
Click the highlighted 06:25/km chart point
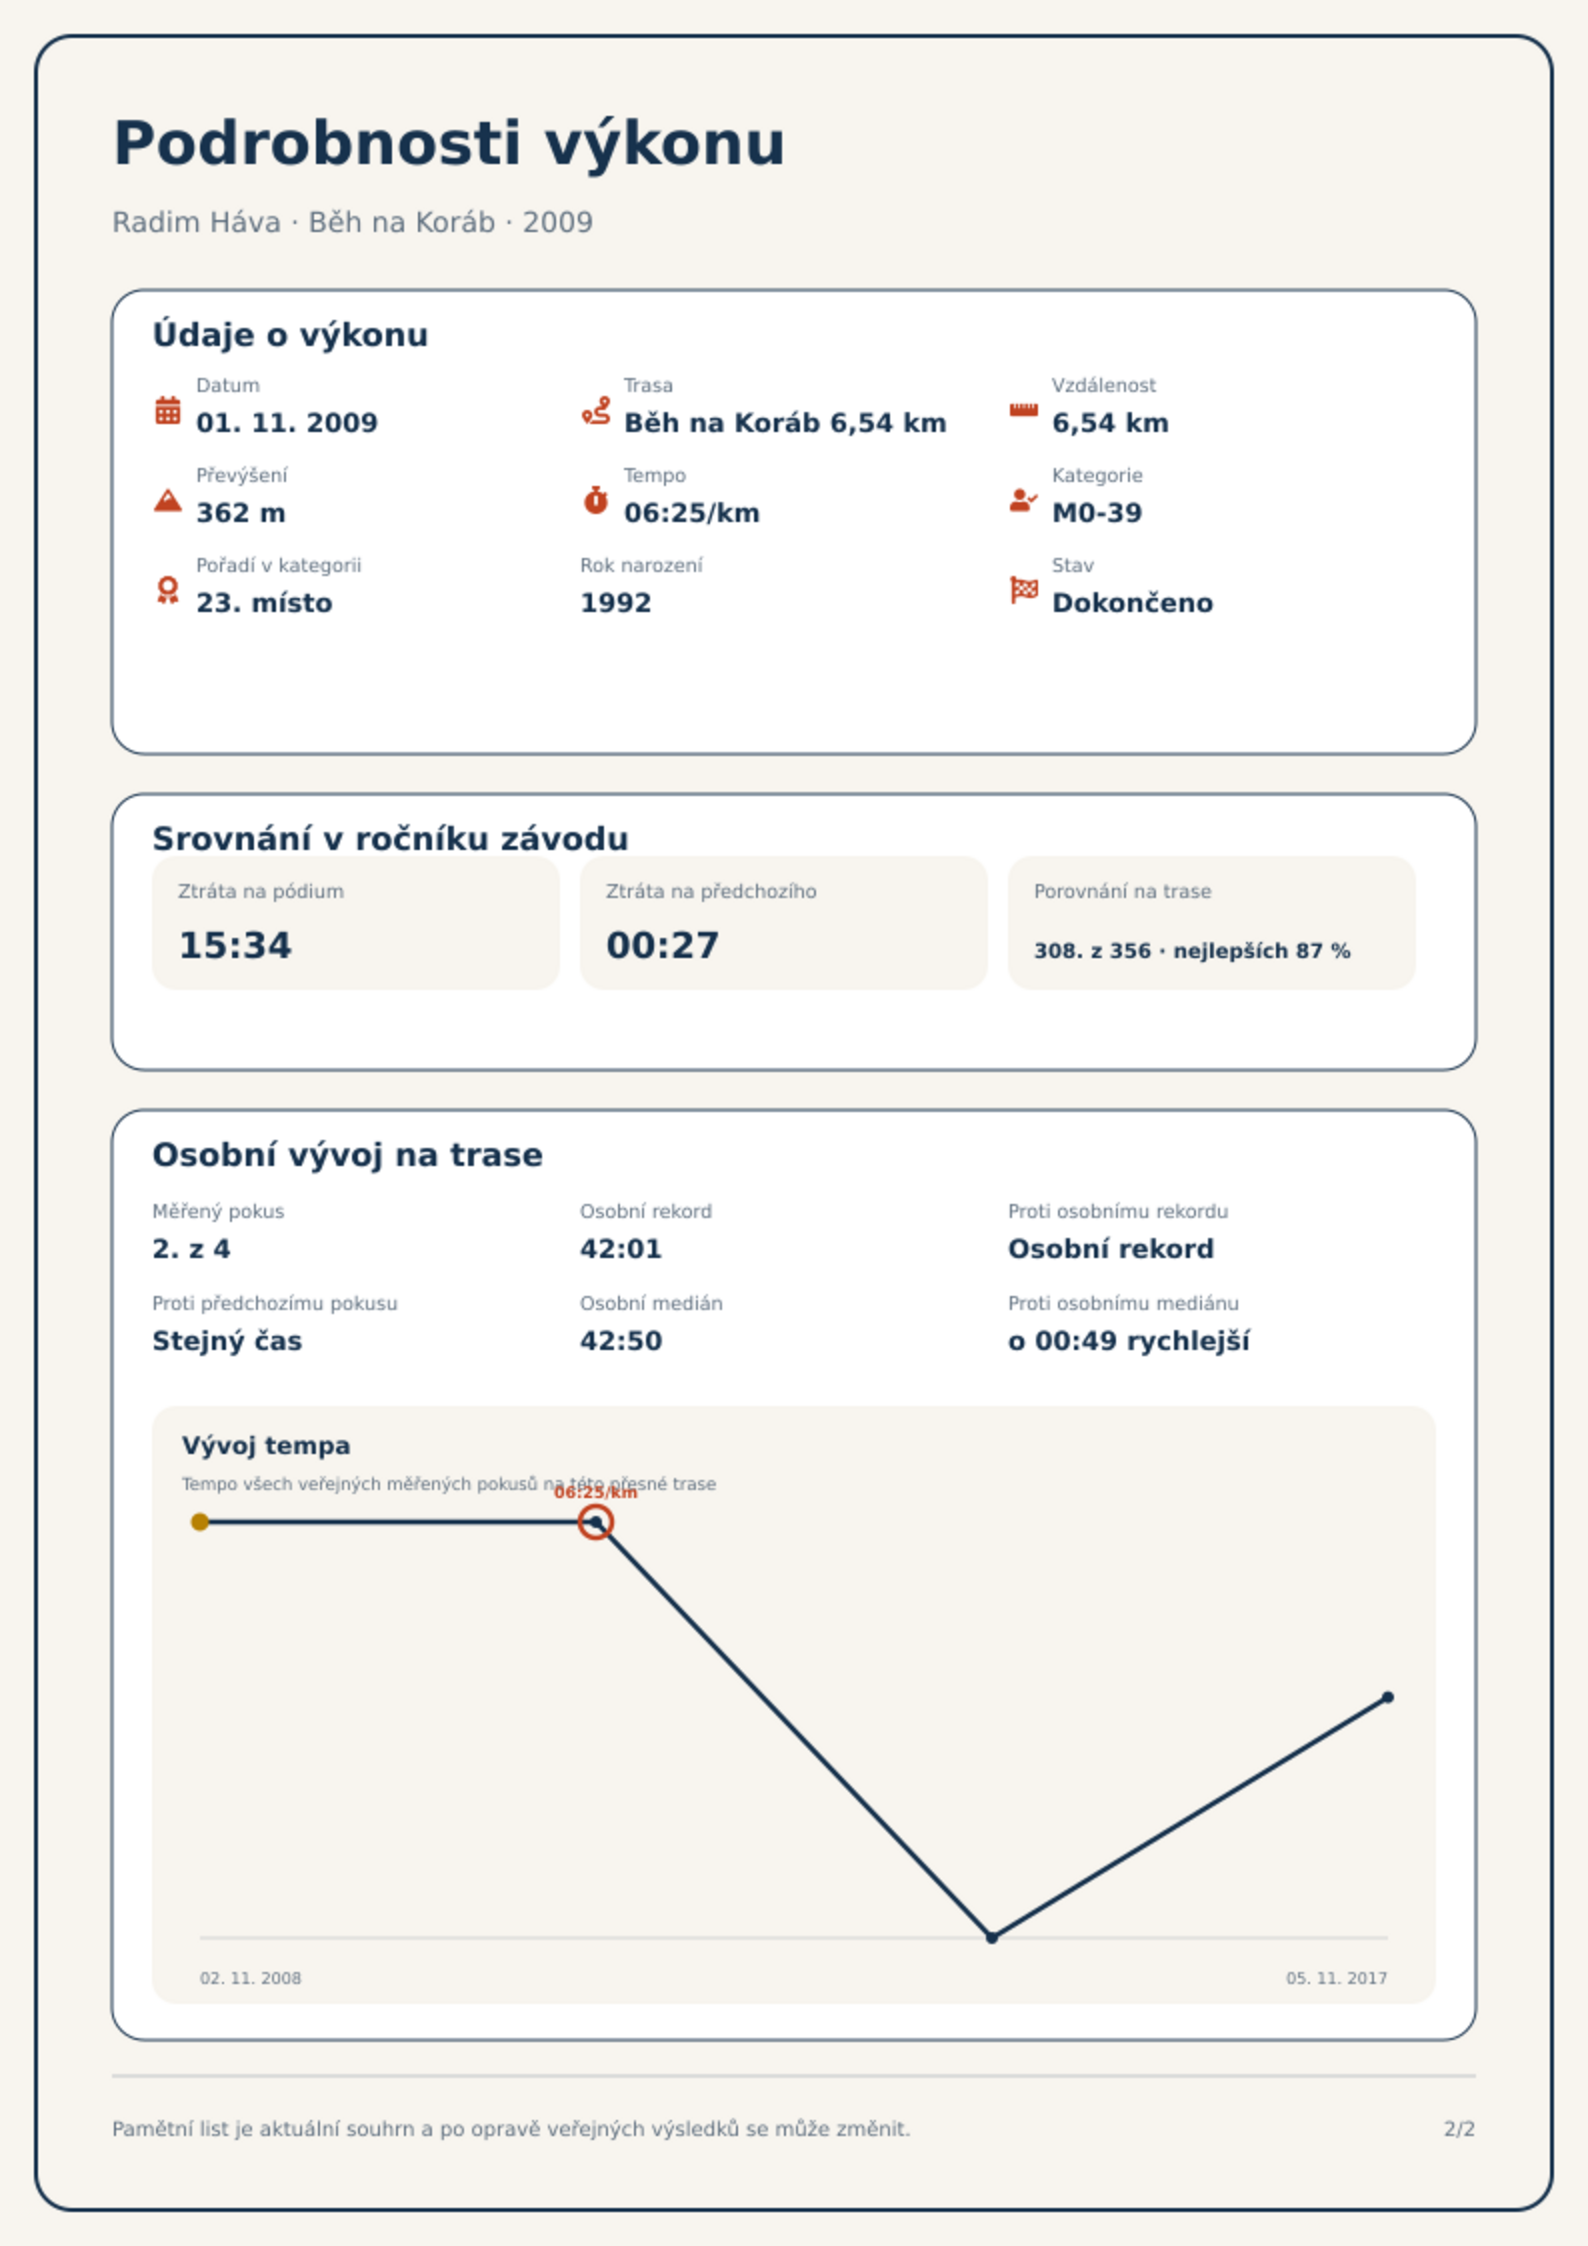(x=596, y=1522)
